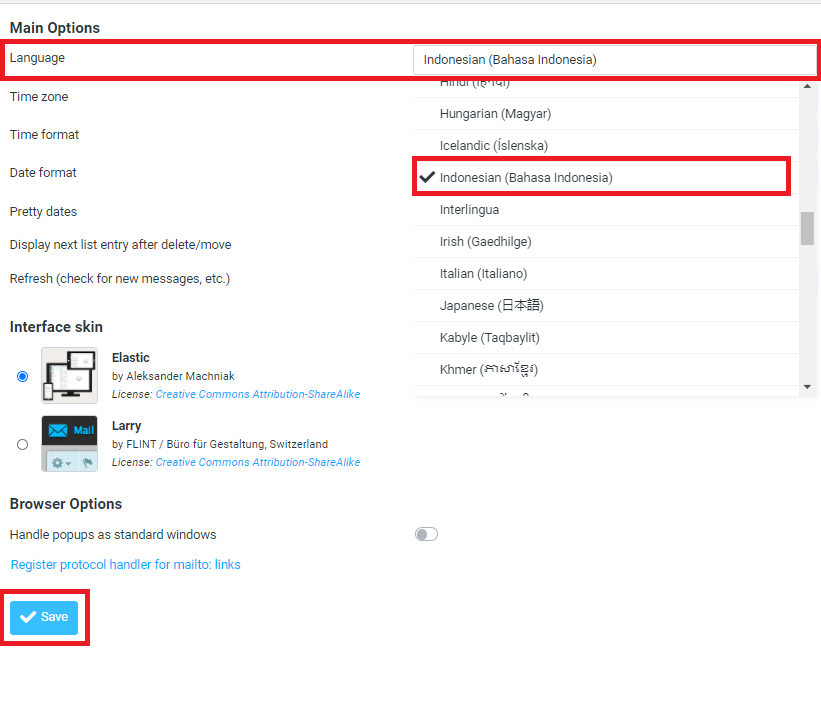
Task: Choose Interlingua from the dropdown list
Action: pos(469,209)
